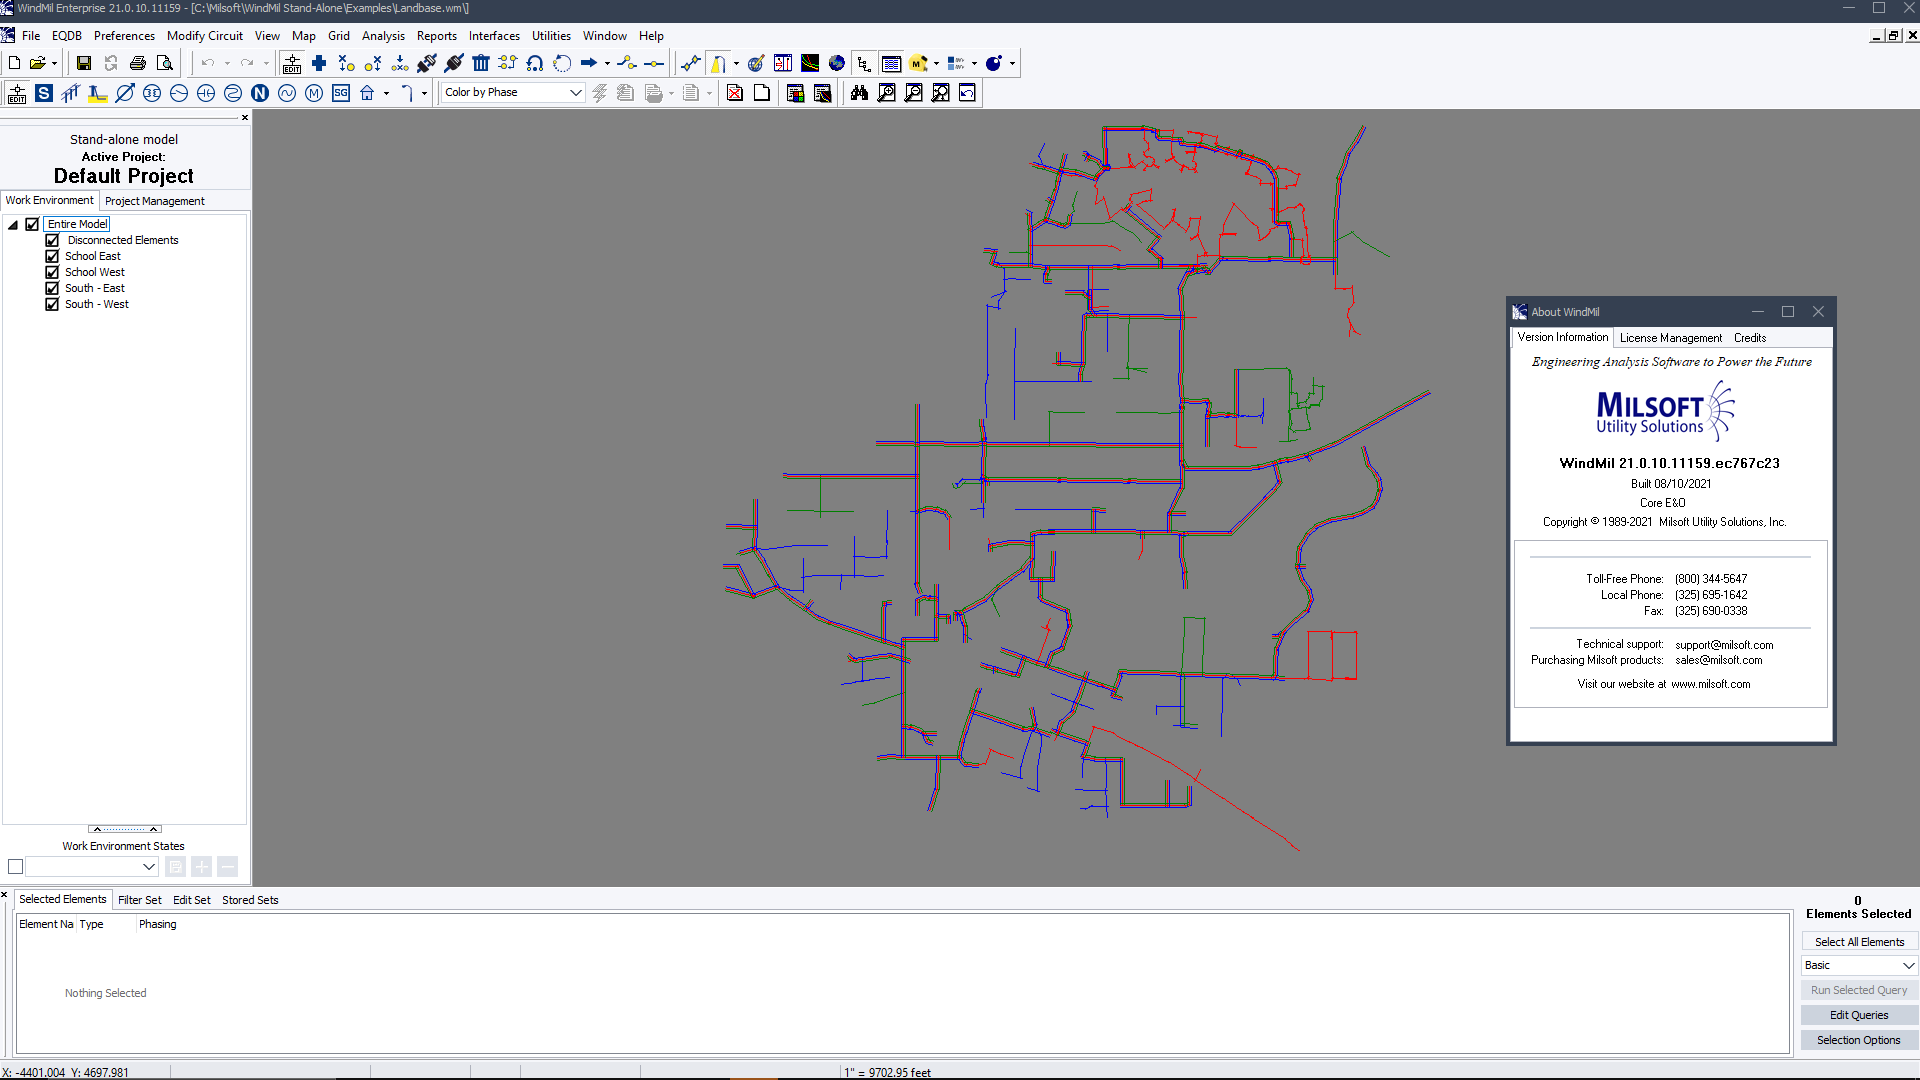This screenshot has height=1080, width=1920.
Task: Toggle the School West checkbox
Action: click(x=52, y=272)
